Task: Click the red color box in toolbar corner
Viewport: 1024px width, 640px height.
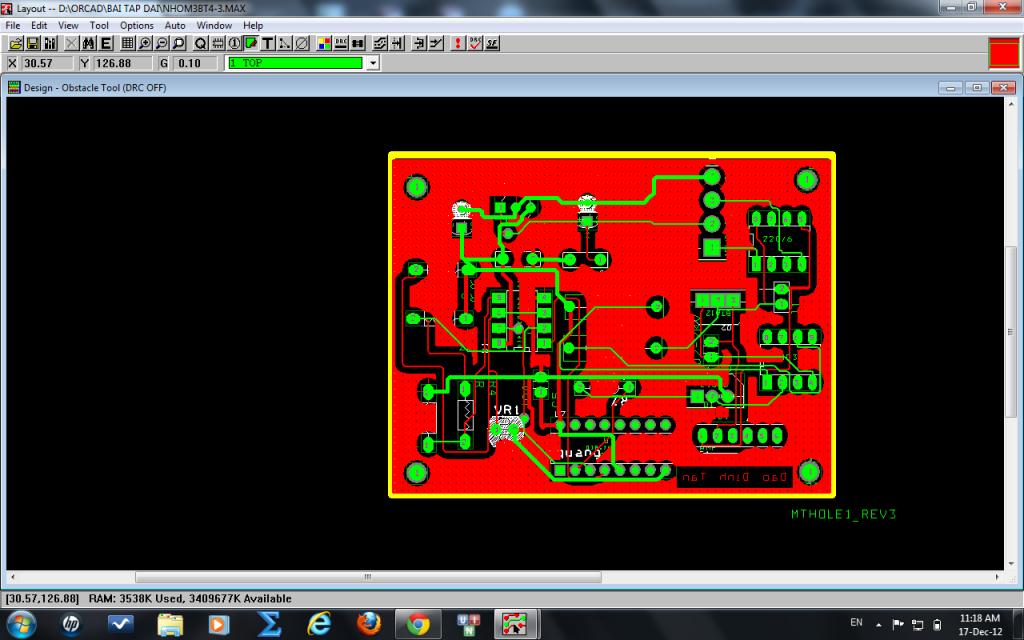Action: point(1003,52)
